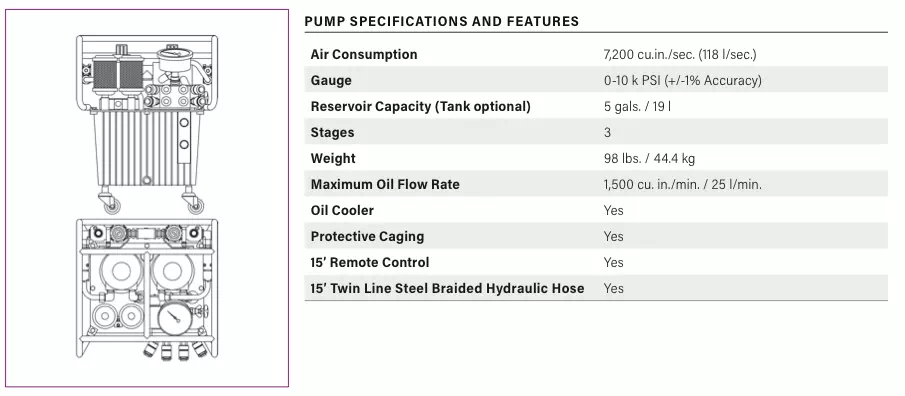Image resolution: width=905 pixels, height=396 pixels.
Task: Click the left caster wheel on the pump drawing
Action: click(x=111, y=203)
